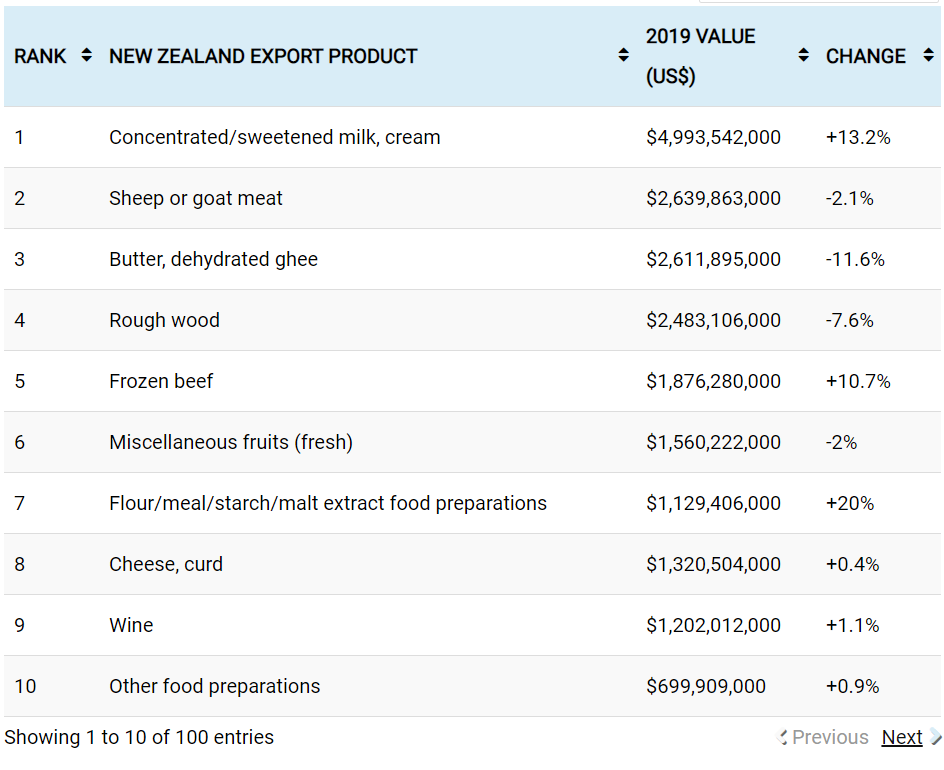Select the Frozen beef row
Viewport: 944px width, 770px height.
[161, 381]
